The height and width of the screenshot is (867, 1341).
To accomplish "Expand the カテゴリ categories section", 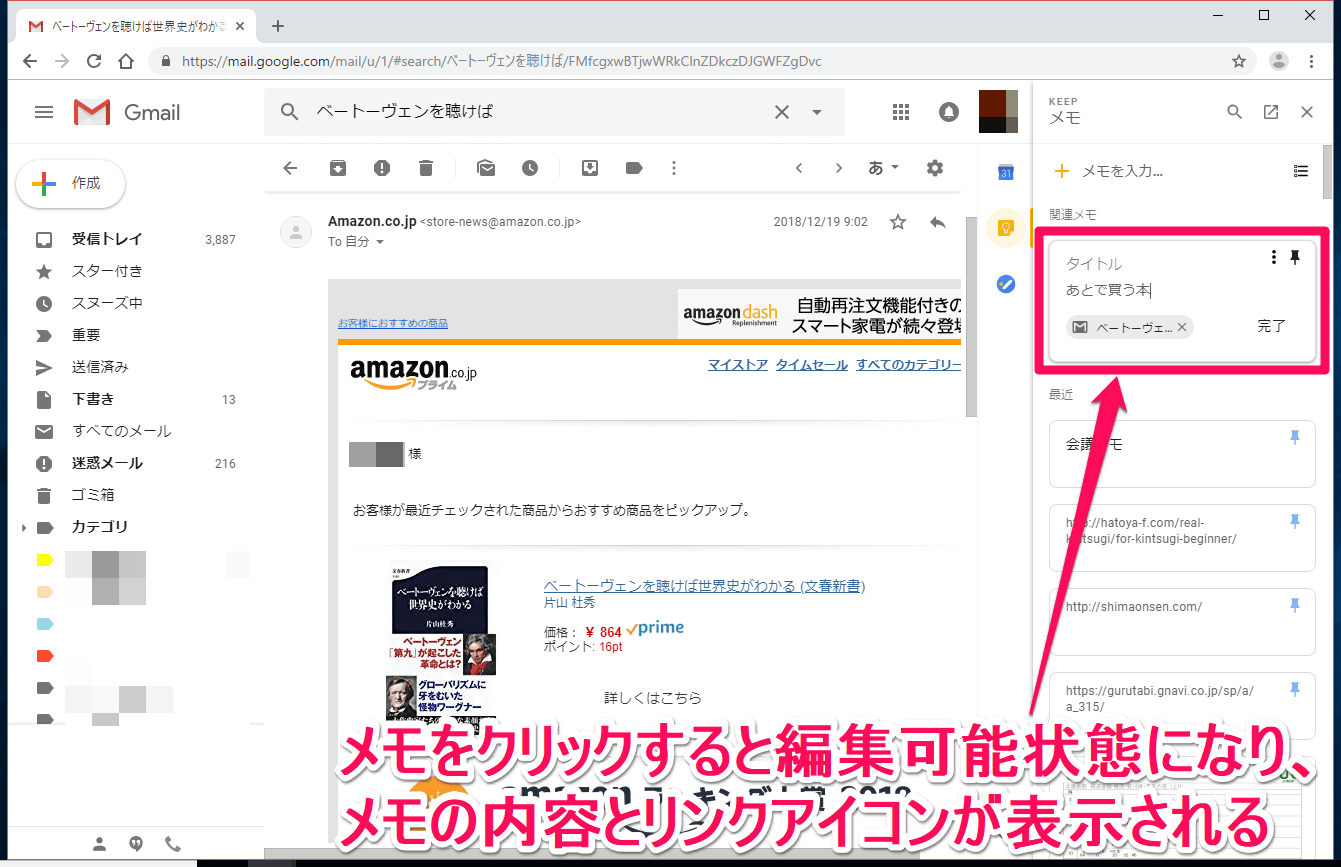I will pyautogui.click(x=23, y=527).
